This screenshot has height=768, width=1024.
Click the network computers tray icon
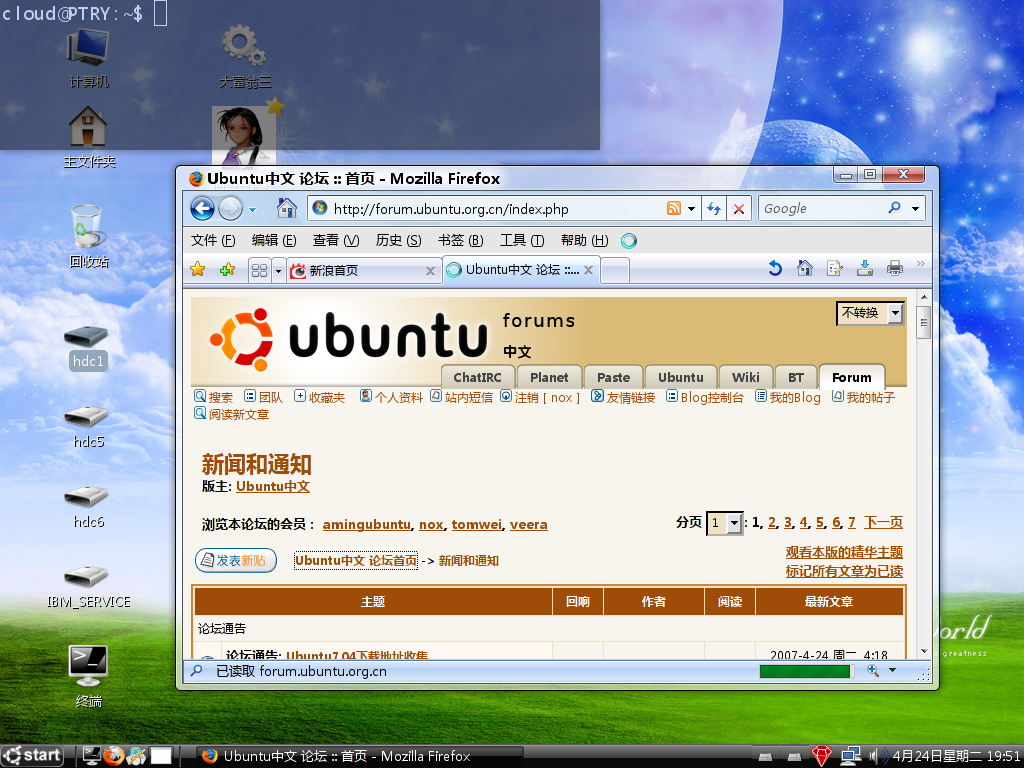click(850, 756)
